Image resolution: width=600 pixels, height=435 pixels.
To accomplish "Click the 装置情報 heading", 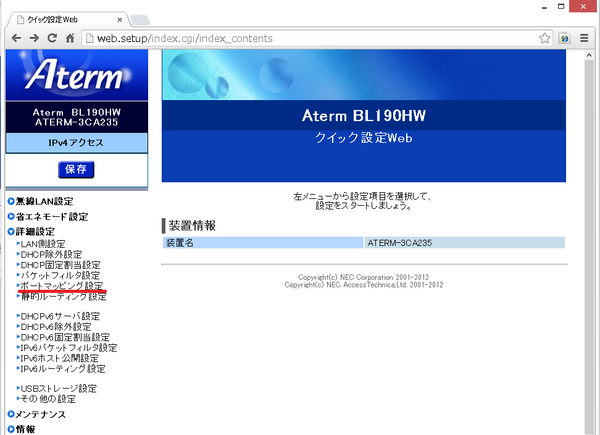I will click(192, 226).
